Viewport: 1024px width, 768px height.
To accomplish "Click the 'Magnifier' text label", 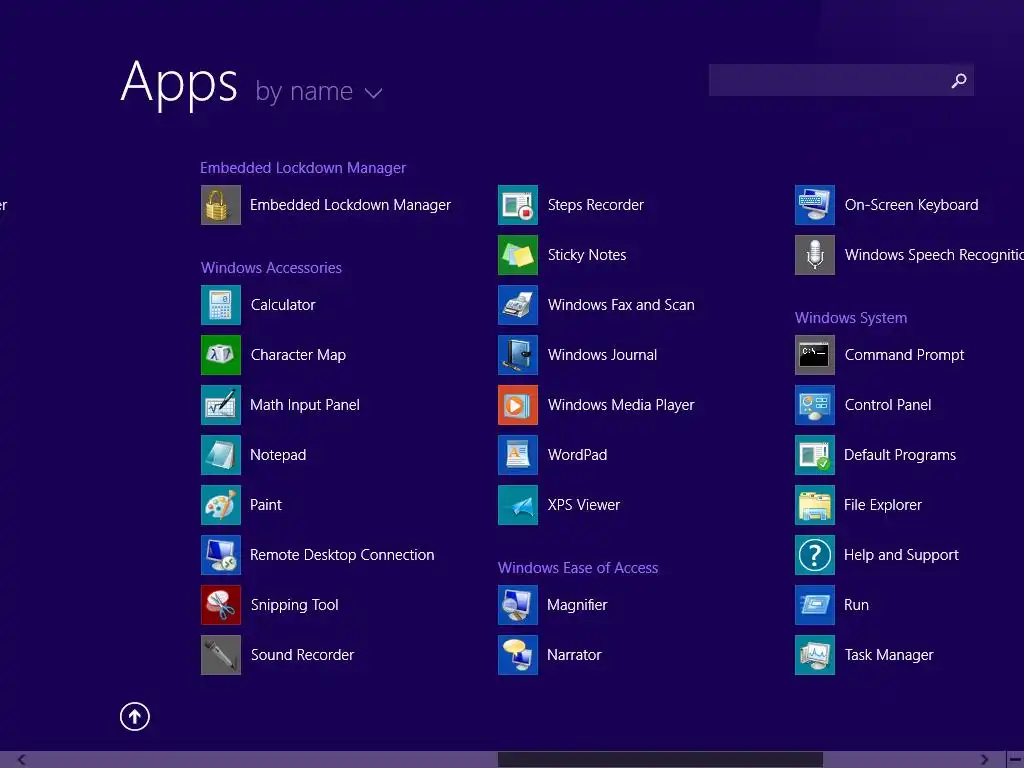I will tap(577, 605).
